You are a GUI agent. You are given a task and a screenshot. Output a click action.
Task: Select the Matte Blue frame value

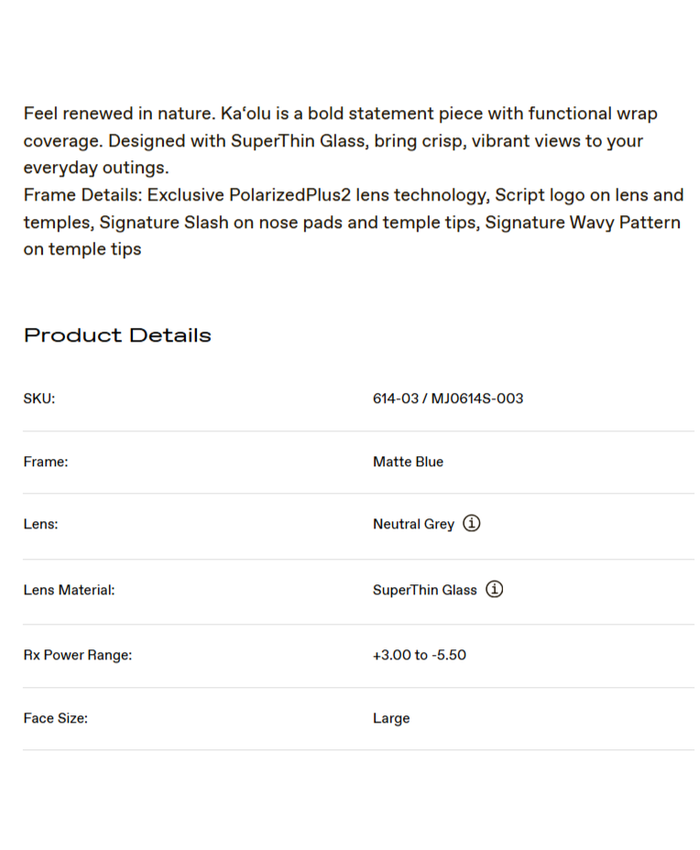(408, 462)
